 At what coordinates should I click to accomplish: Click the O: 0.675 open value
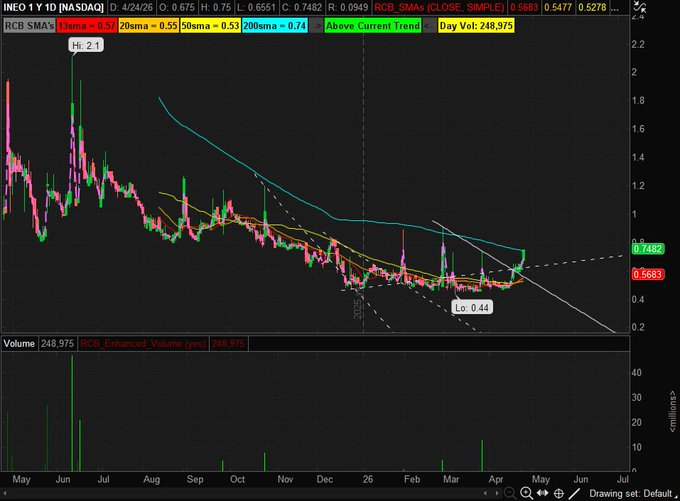pyautogui.click(x=176, y=7)
